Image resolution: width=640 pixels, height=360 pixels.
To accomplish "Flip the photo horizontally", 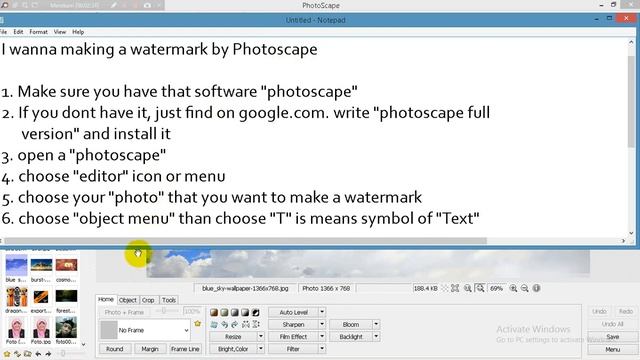I will tap(245, 324).
